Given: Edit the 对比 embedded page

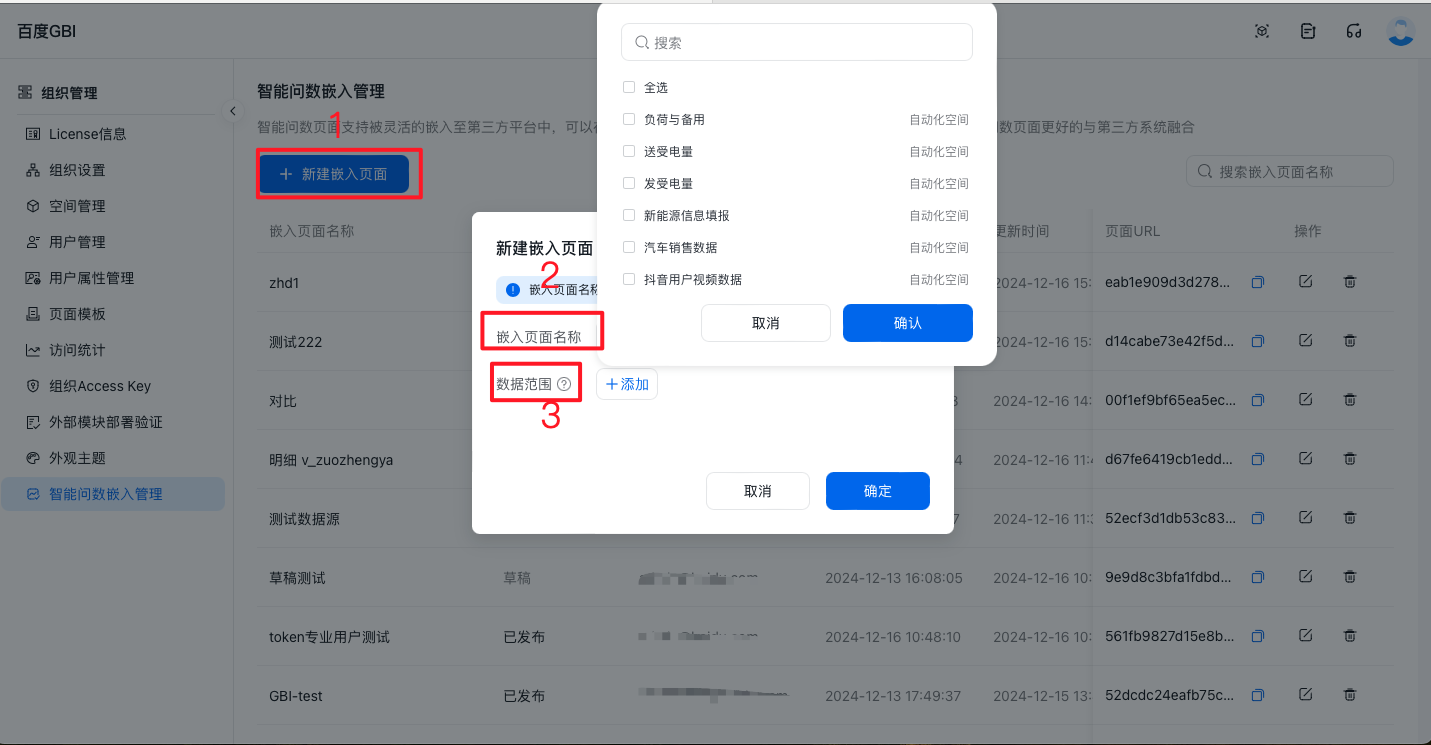Looking at the screenshot, I should pyautogui.click(x=1305, y=400).
